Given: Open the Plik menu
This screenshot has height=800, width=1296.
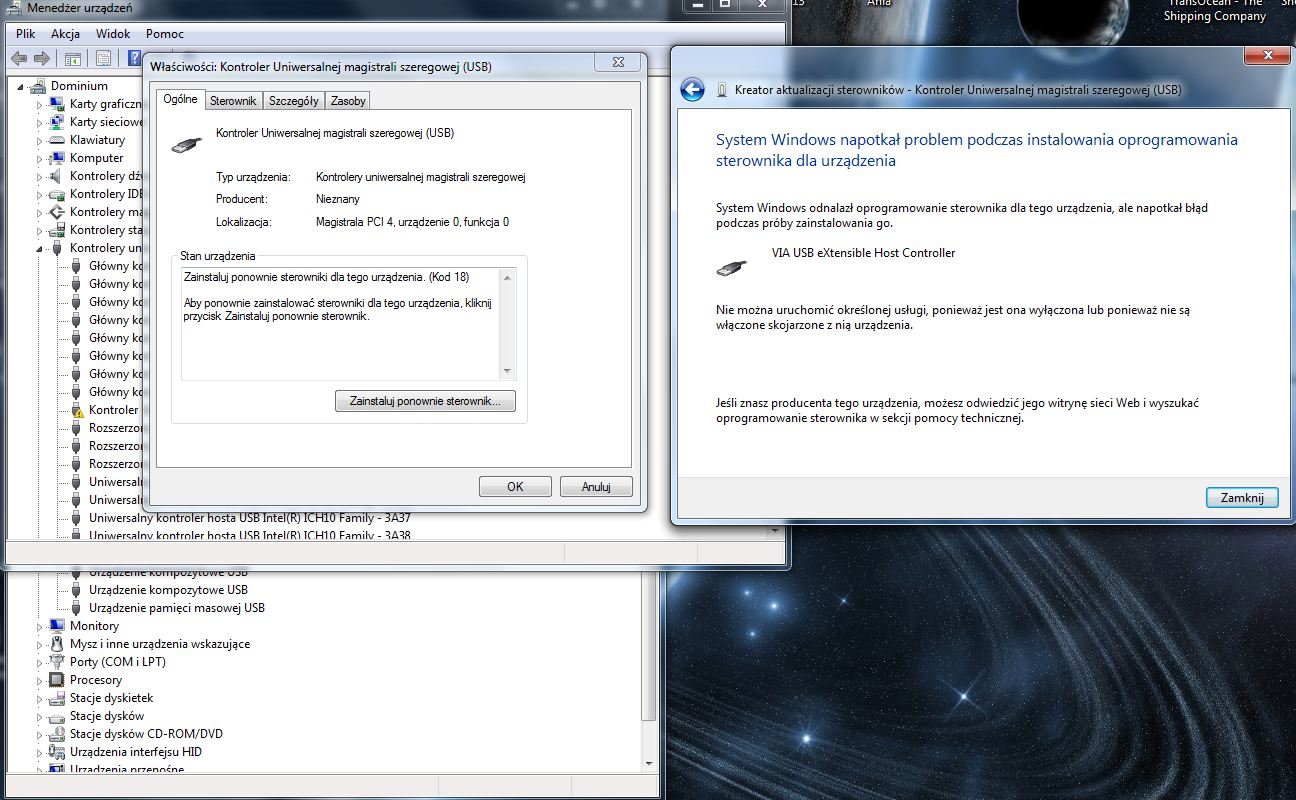Looking at the screenshot, I should [26, 34].
